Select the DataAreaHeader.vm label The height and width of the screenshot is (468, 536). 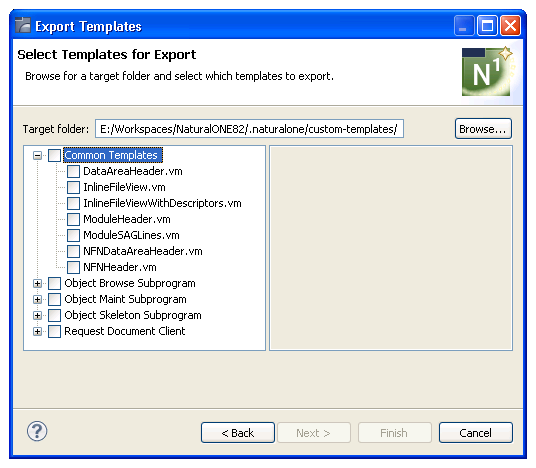point(133,171)
